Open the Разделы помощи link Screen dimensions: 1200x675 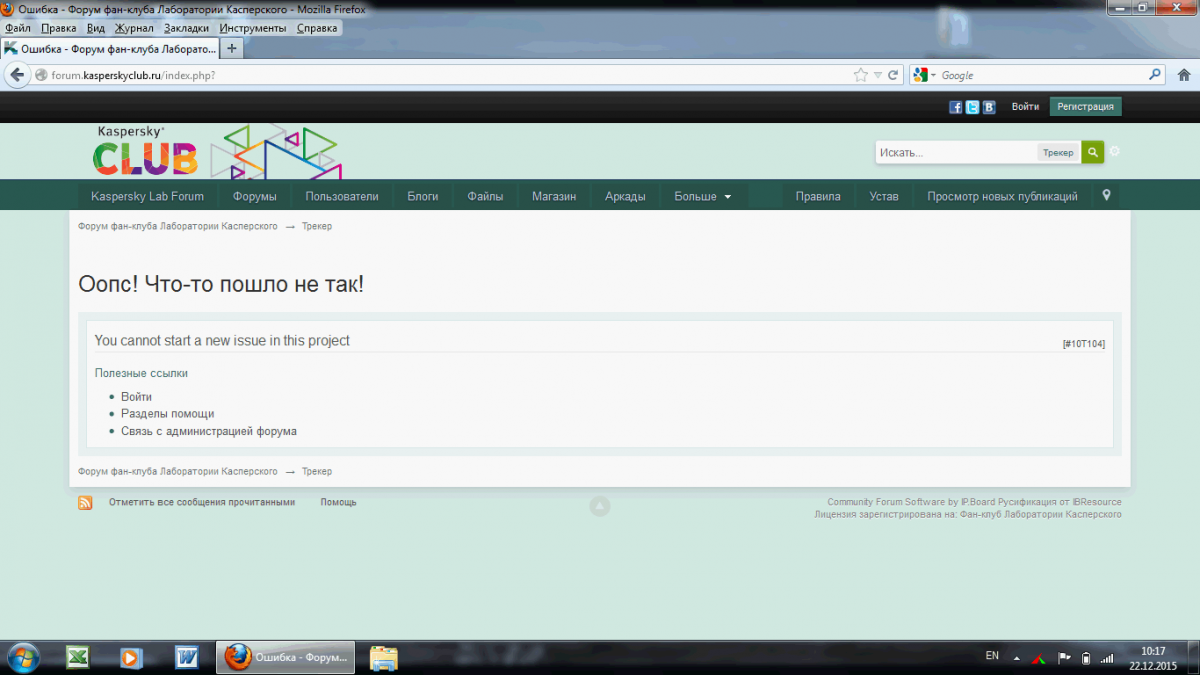pyautogui.click(x=167, y=414)
